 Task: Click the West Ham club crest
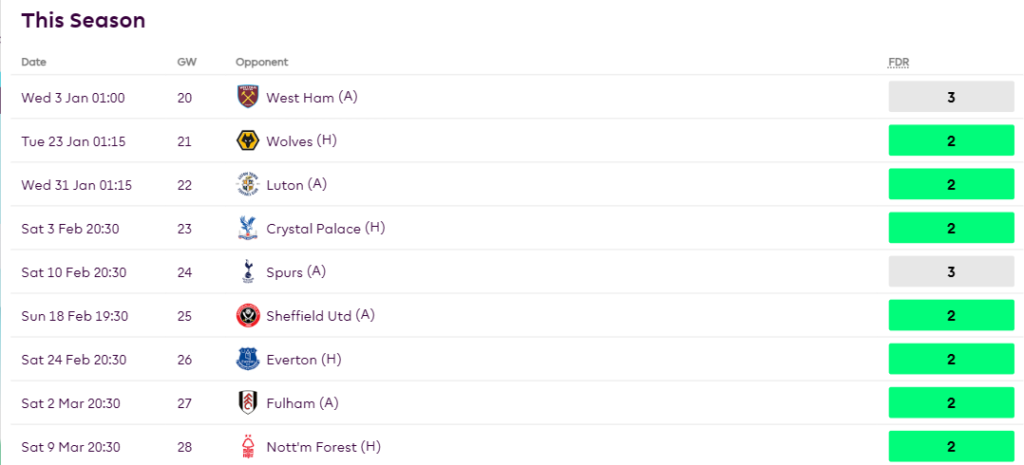coord(247,97)
